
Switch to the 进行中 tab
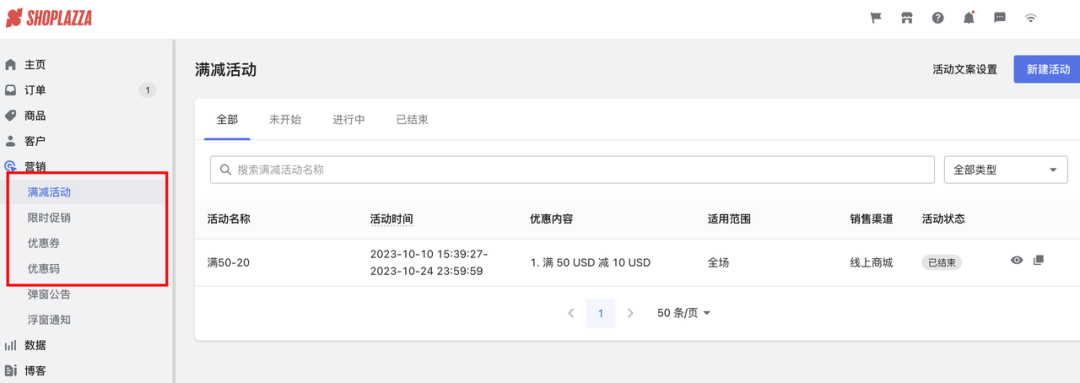point(349,119)
